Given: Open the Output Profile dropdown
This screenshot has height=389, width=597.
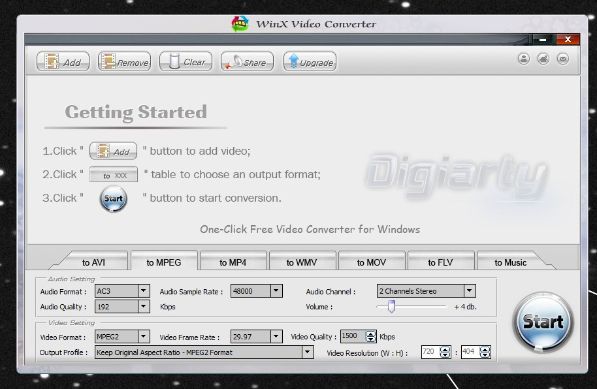Looking at the screenshot, I should coord(204,352).
